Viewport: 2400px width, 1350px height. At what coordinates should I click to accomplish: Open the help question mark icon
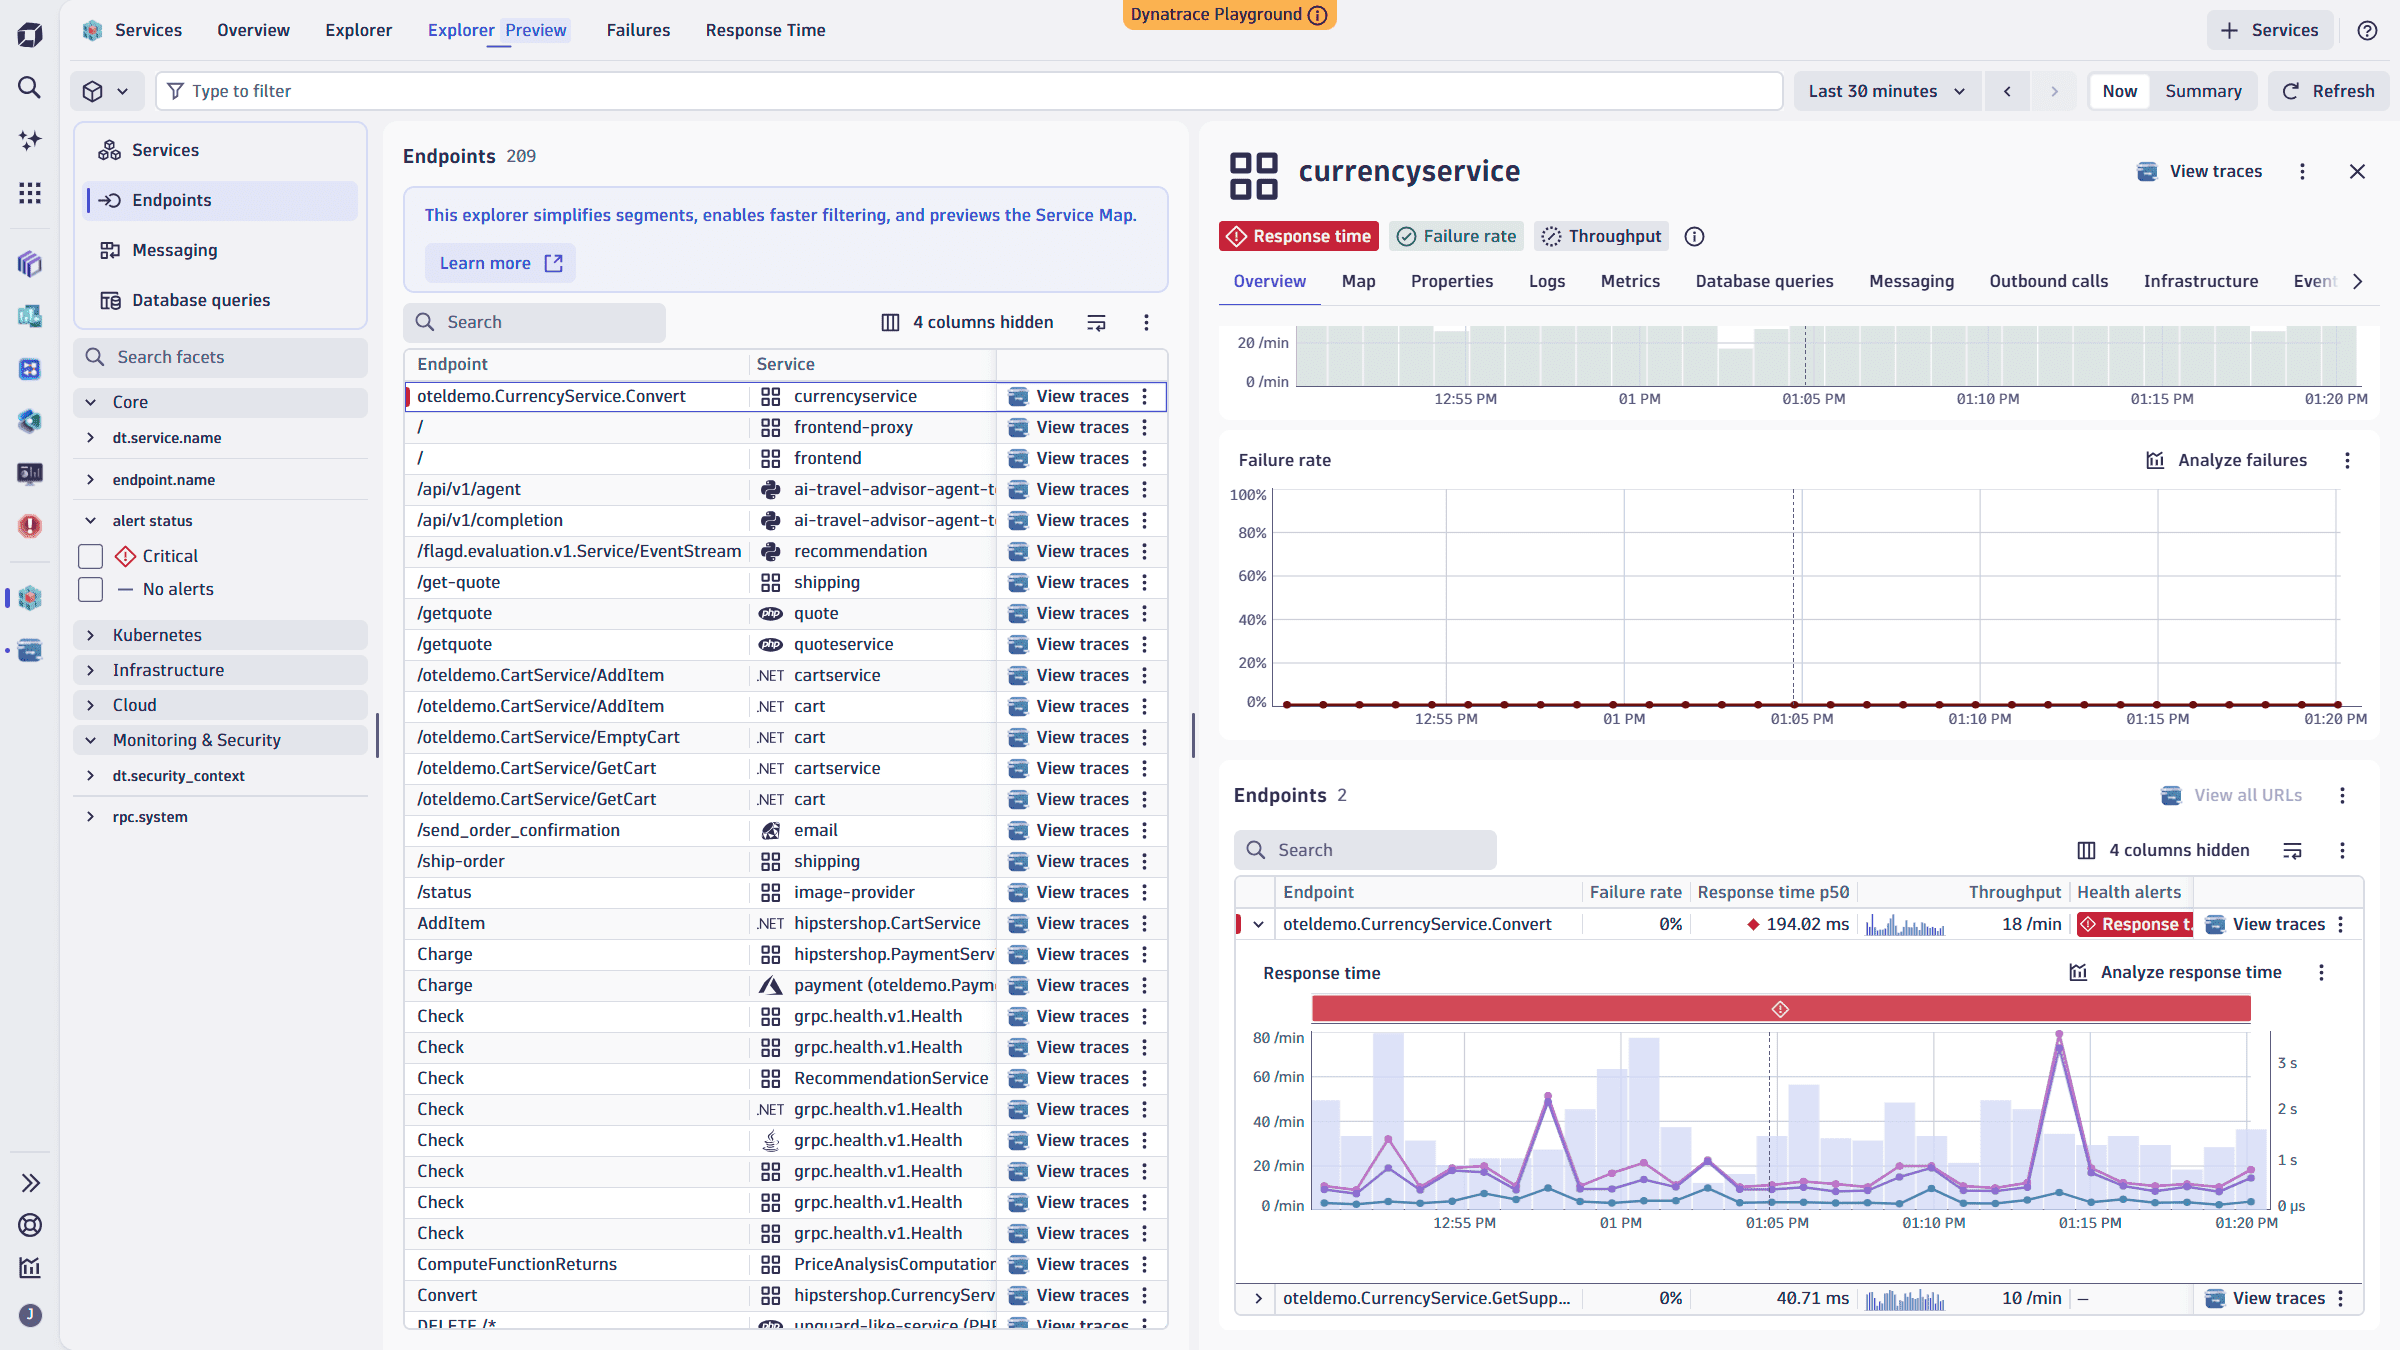[x=2367, y=30]
